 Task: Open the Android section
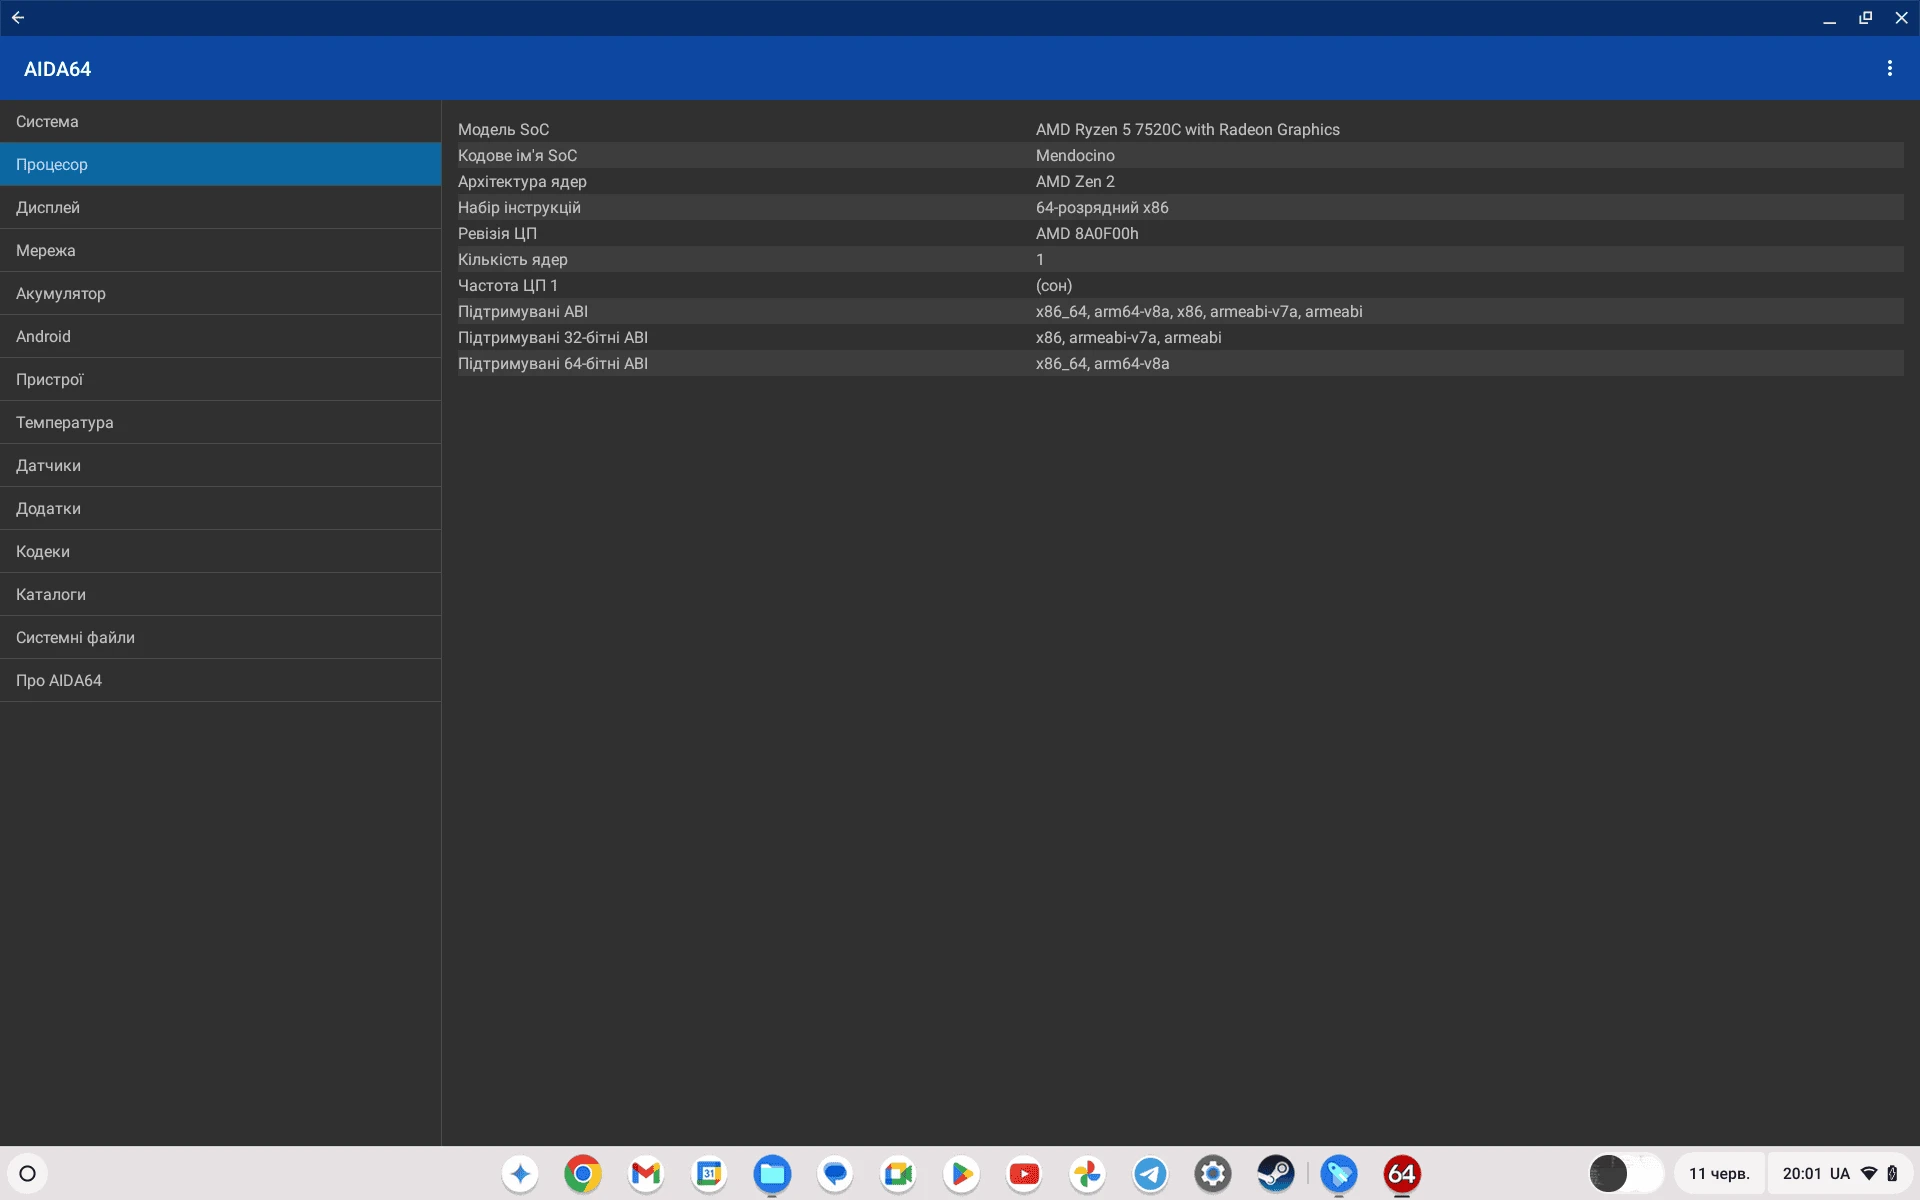(x=220, y=336)
